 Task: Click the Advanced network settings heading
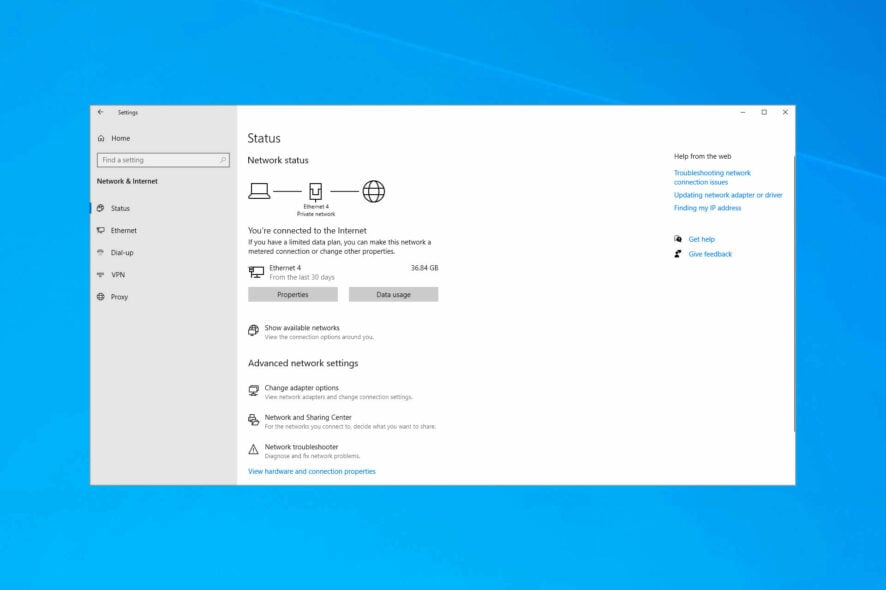(303, 363)
